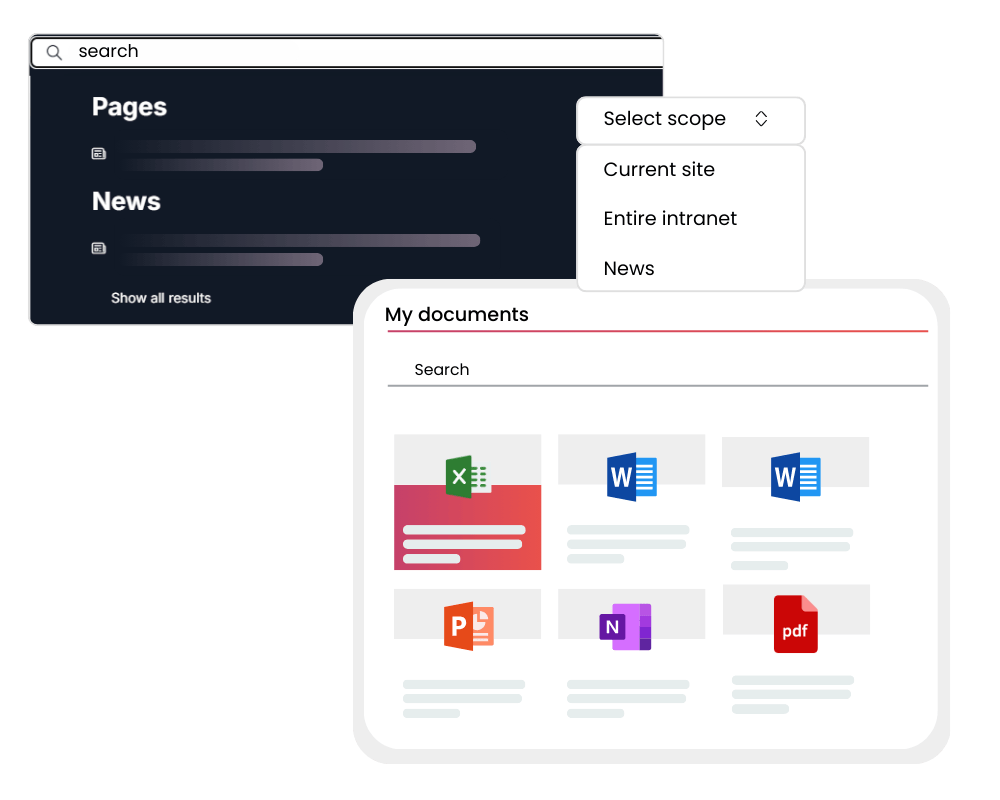Open the Select scope dropdown
The height and width of the screenshot is (800, 1000).
[x=690, y=119]
